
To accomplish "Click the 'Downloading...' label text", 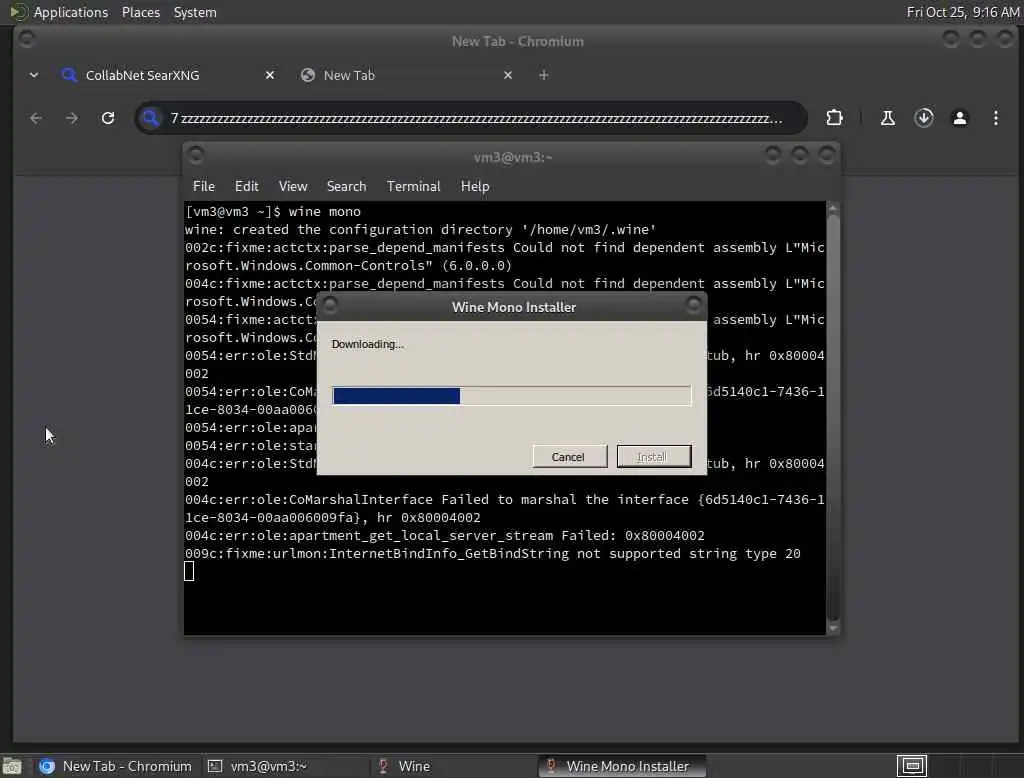I will [x=368, y=344].
